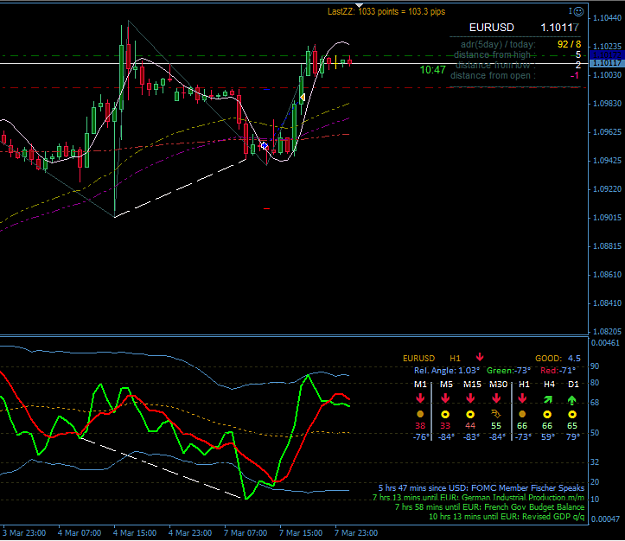Click the M1 timeframe column header

[x=420, y=384]
